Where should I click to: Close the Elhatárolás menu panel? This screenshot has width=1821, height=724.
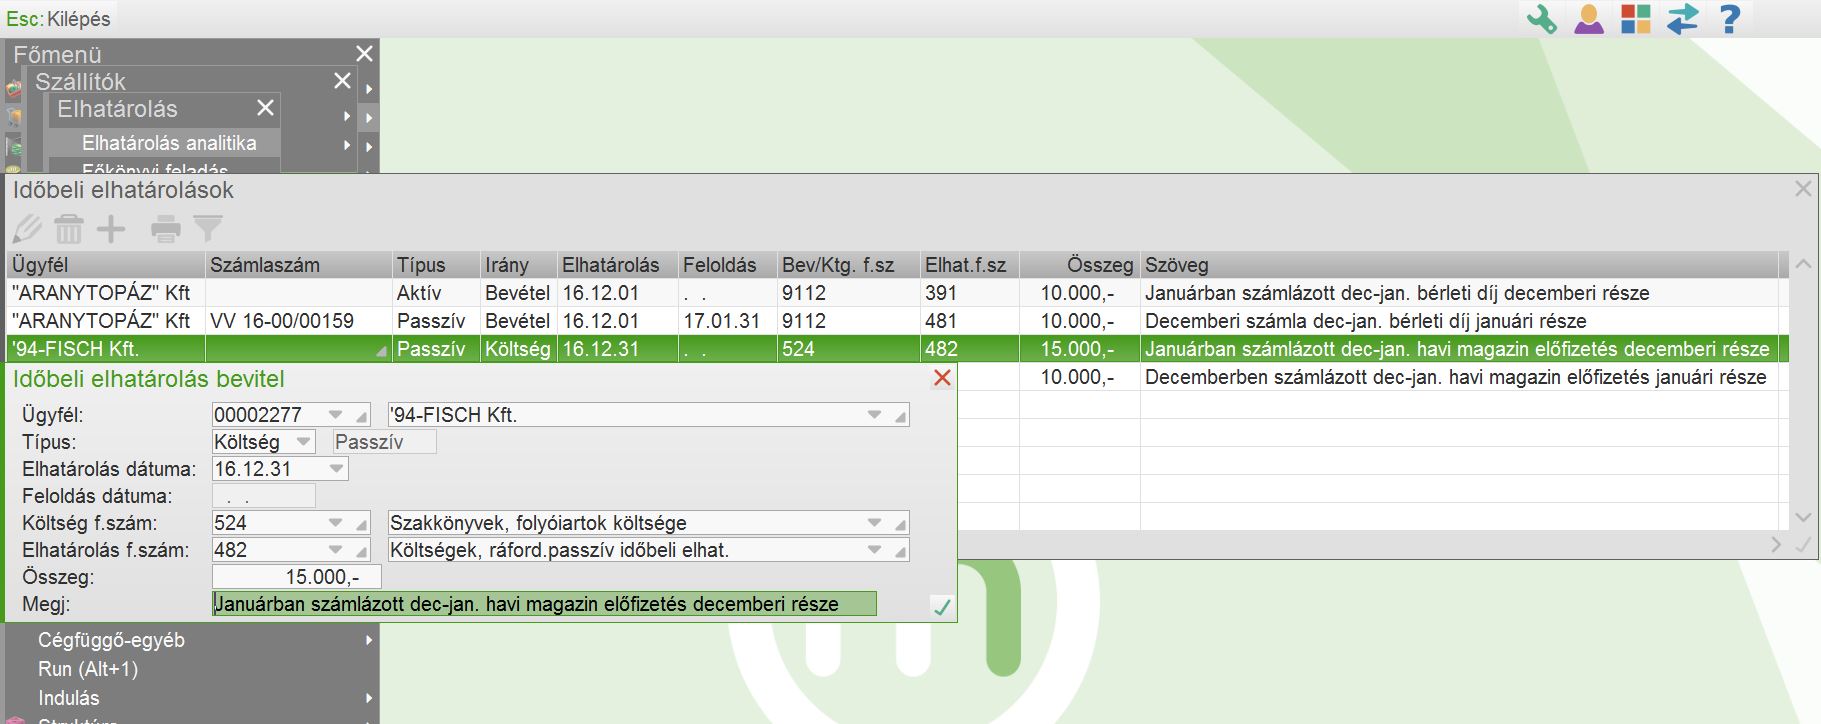coord(265,108)
